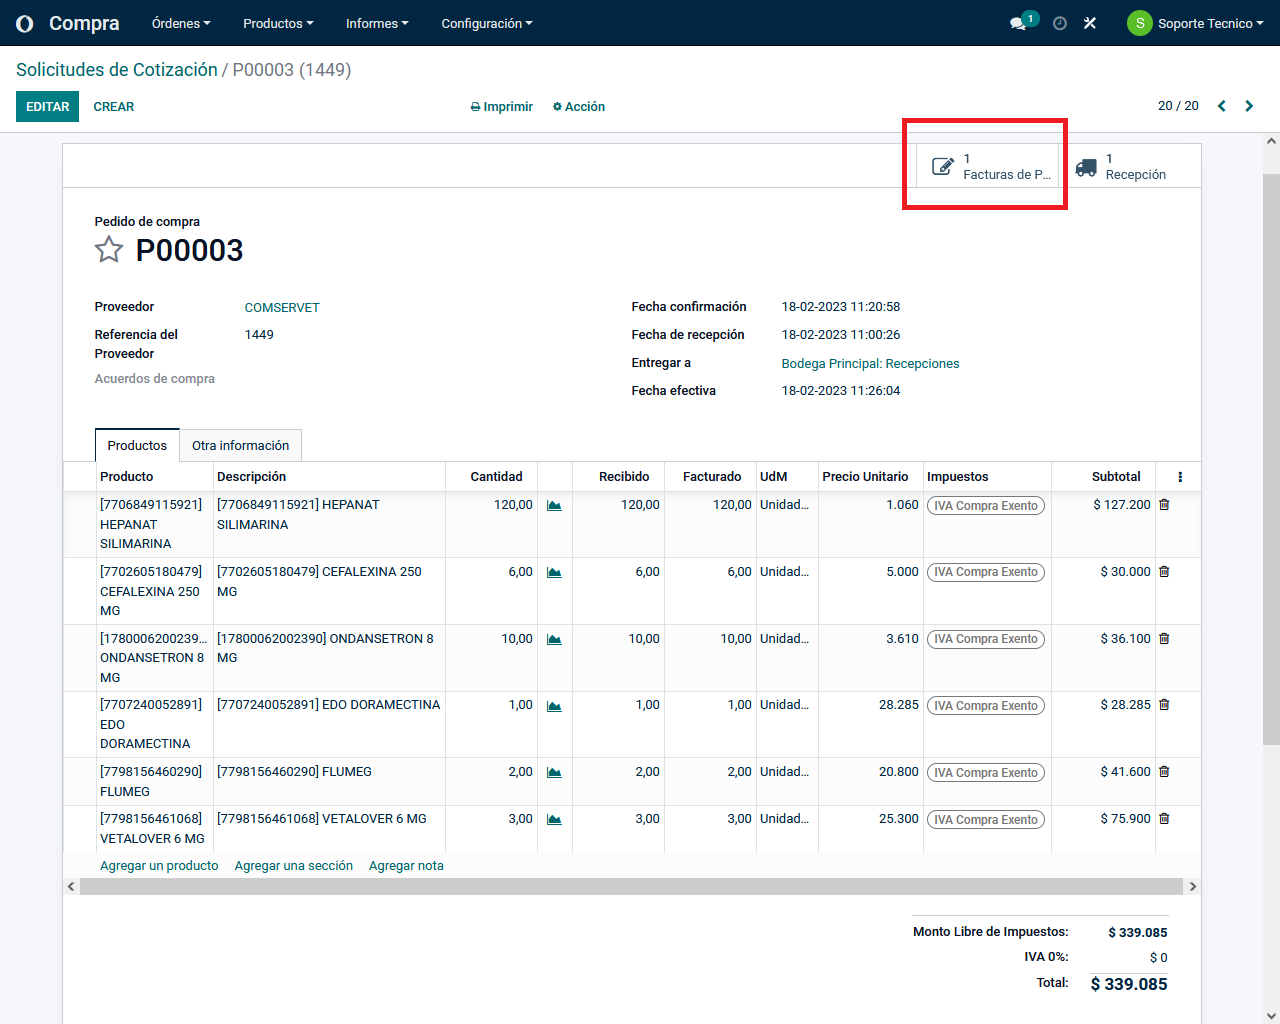Click Agregar un producto link

[159, 866]
